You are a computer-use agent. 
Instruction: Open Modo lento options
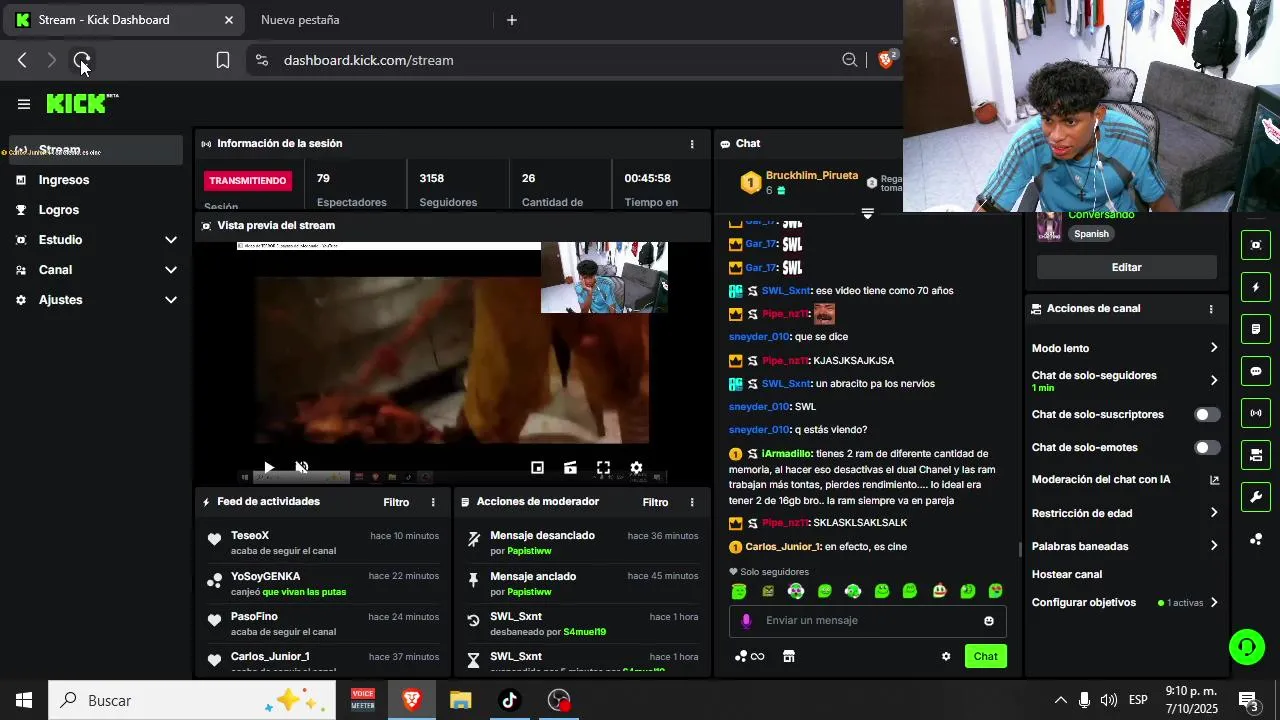1126,348
